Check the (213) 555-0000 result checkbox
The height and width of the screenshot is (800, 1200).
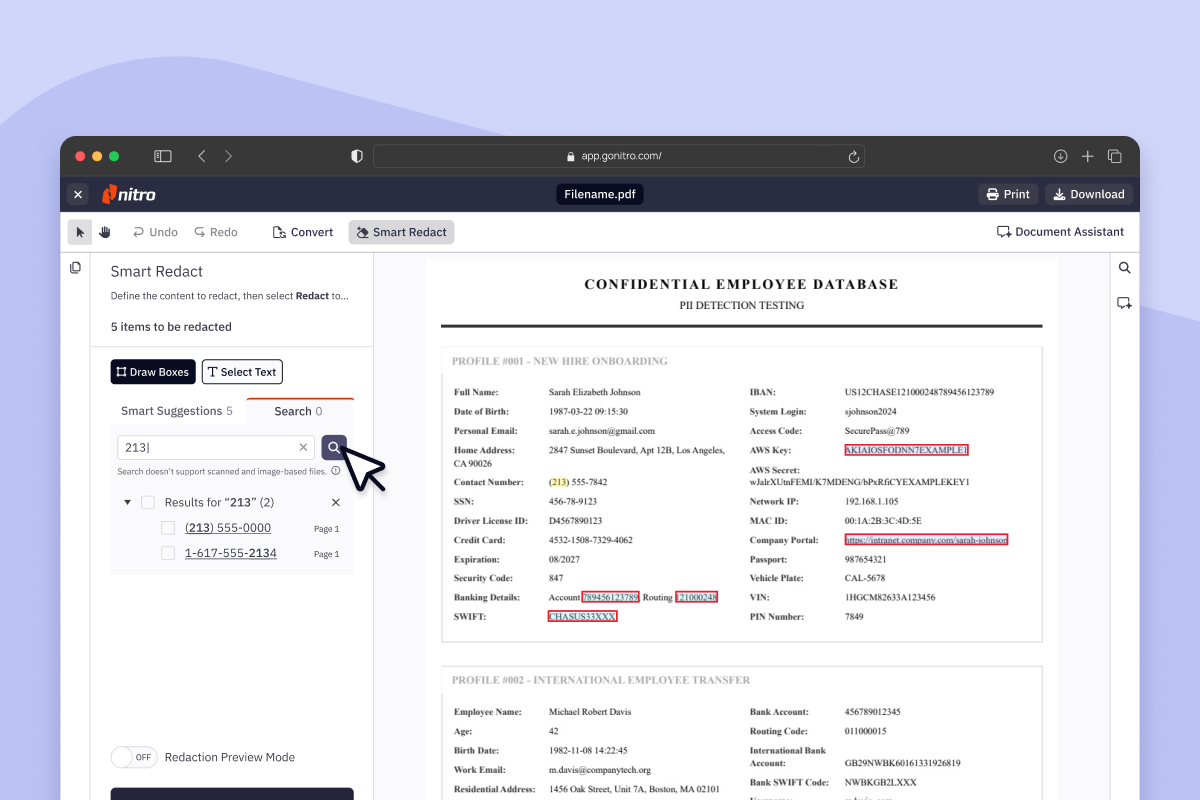(x=168, y=528)
